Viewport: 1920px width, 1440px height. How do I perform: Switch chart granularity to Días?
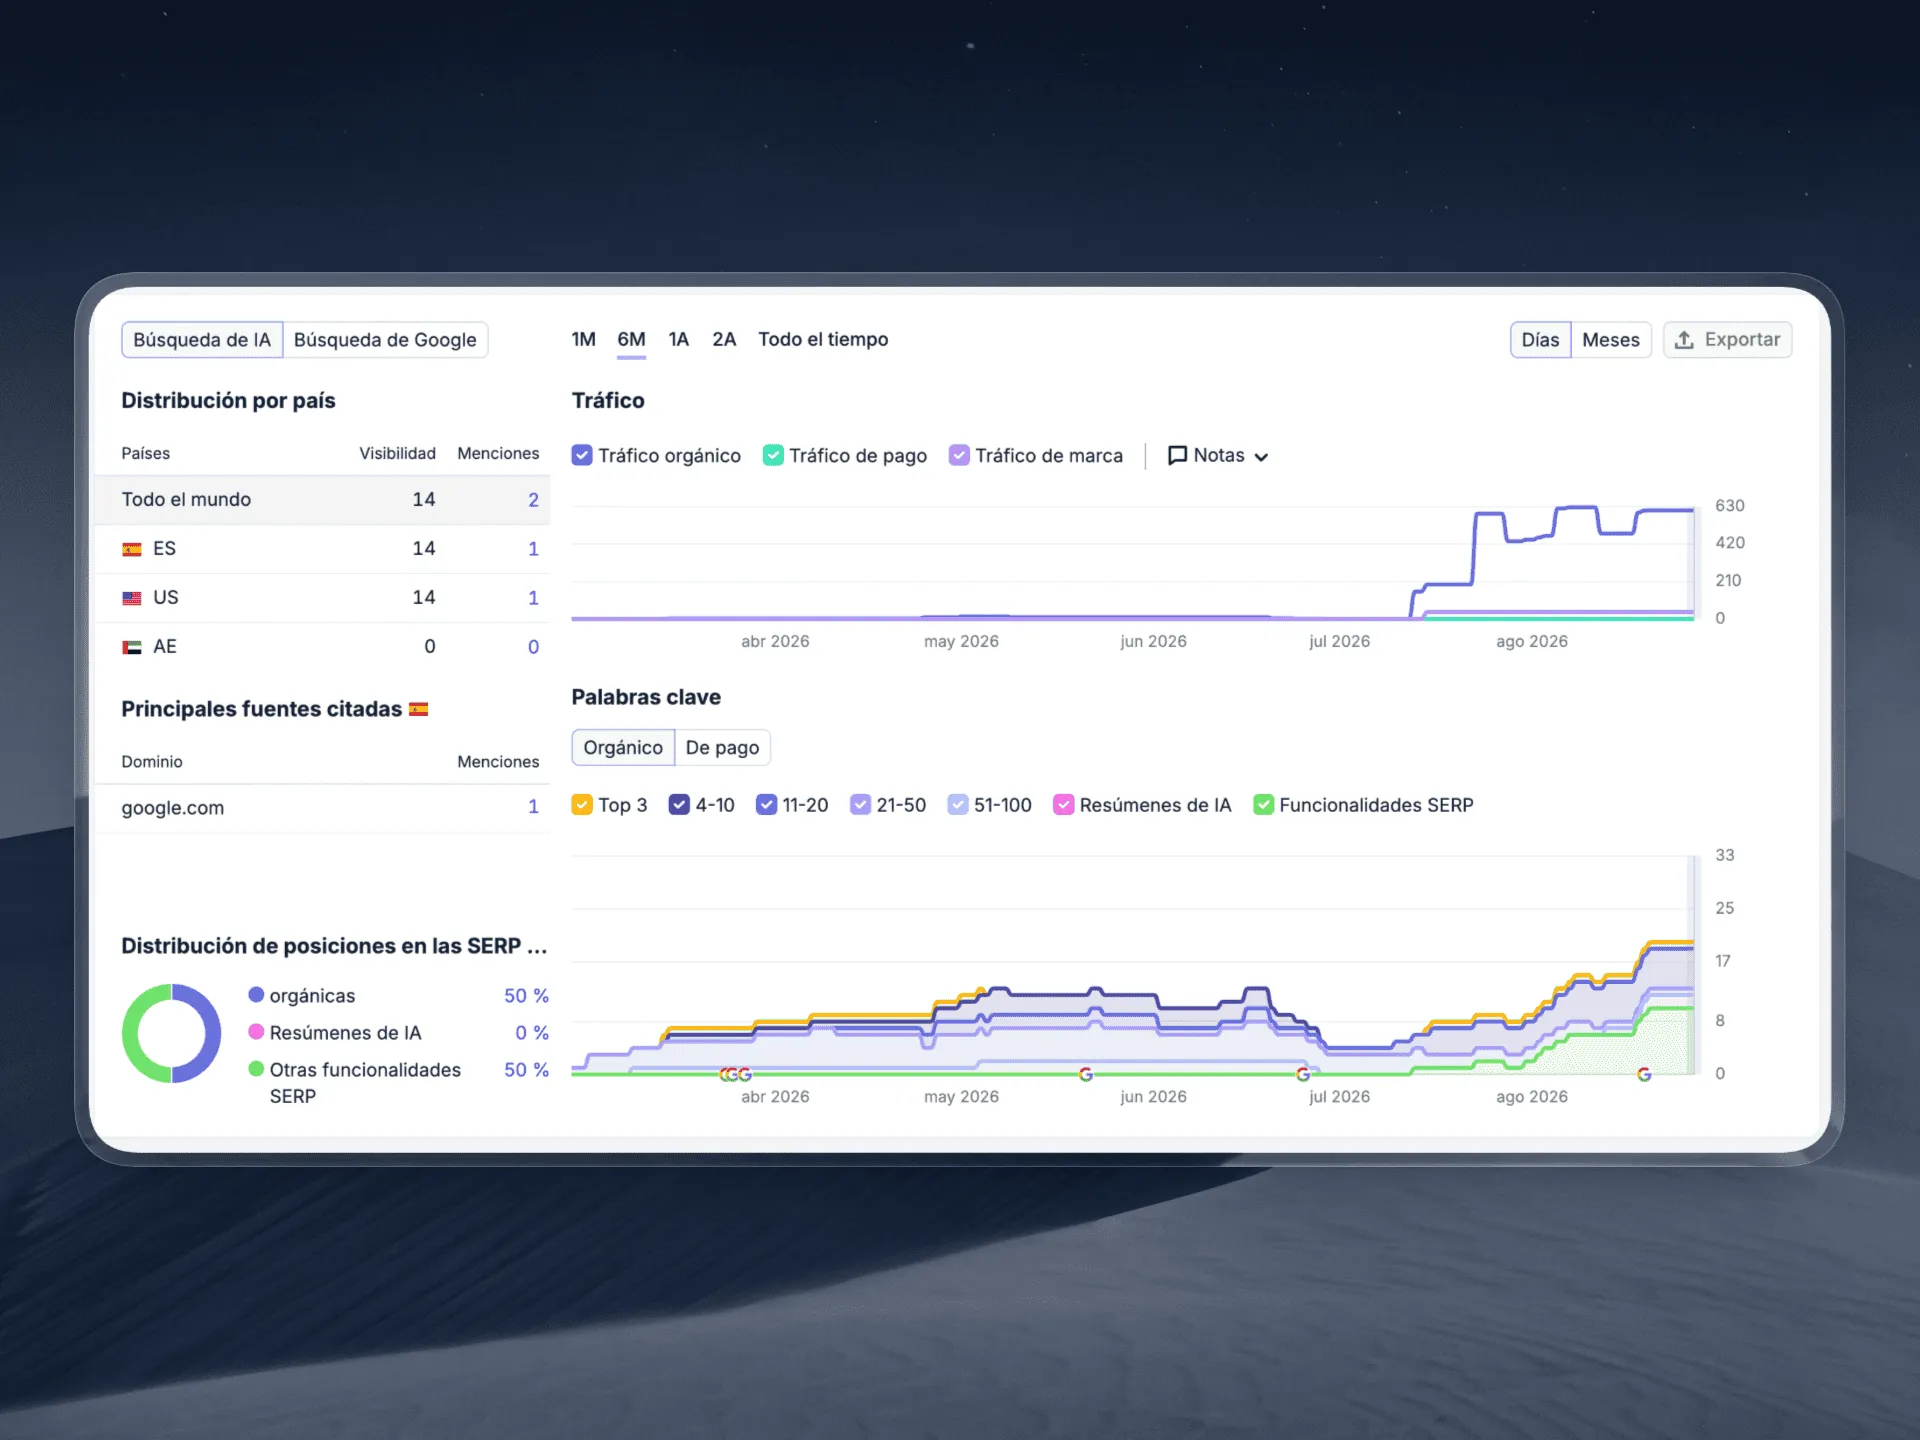click(x=1540, y=340)
